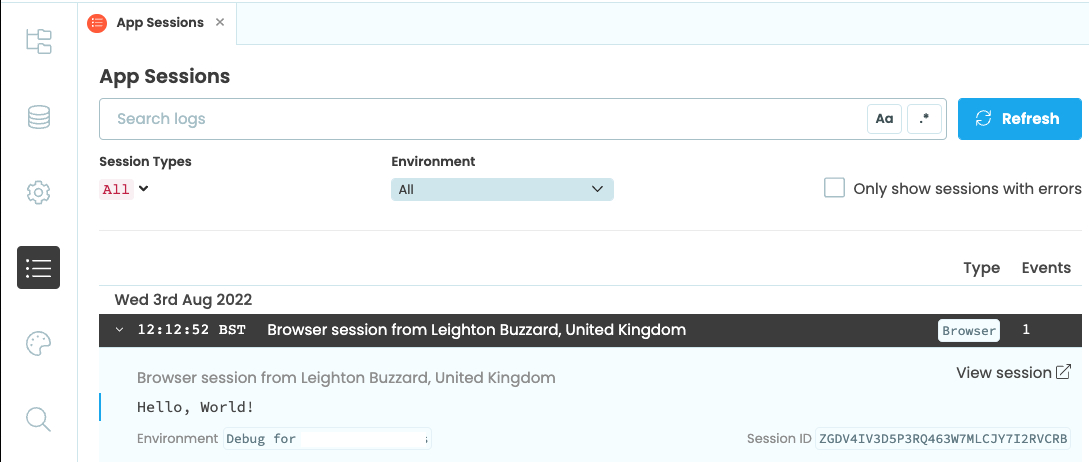Close the App Sessions tab
This screenshot has height=462, width=1089.
(x=220, y=22)
